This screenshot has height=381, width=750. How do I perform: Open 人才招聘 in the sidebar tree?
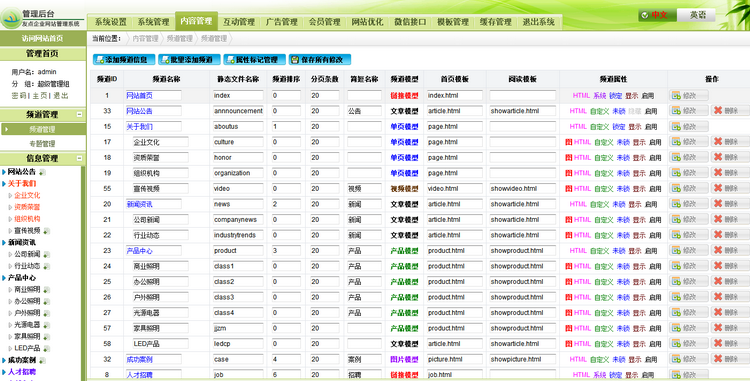coord(22,372)
